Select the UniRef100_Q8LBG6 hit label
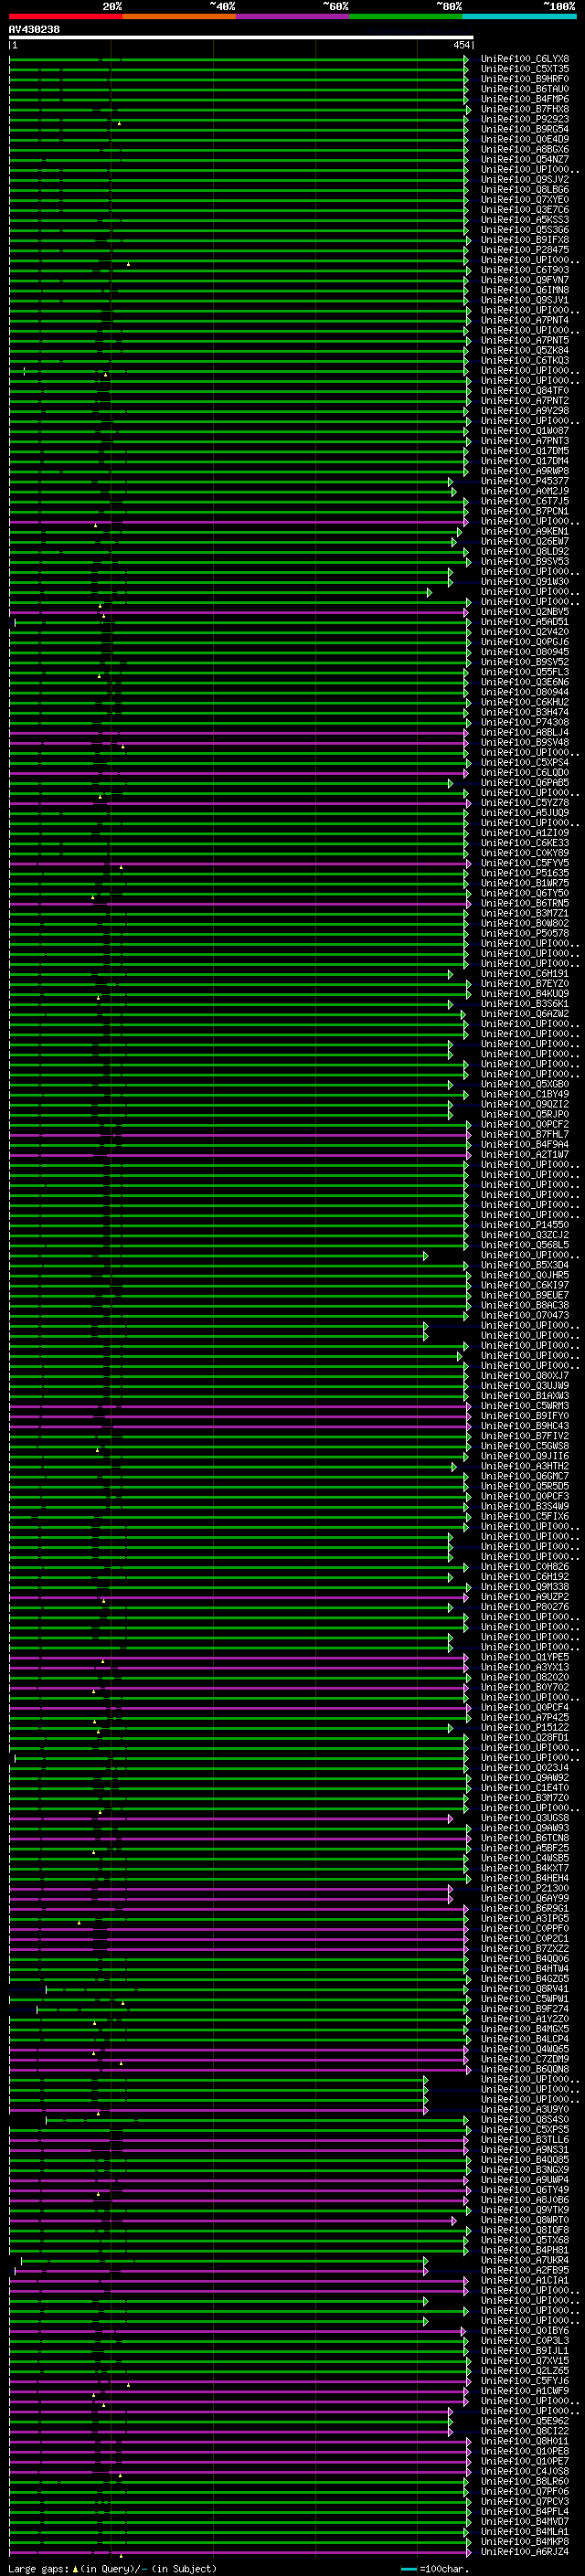 524,190
